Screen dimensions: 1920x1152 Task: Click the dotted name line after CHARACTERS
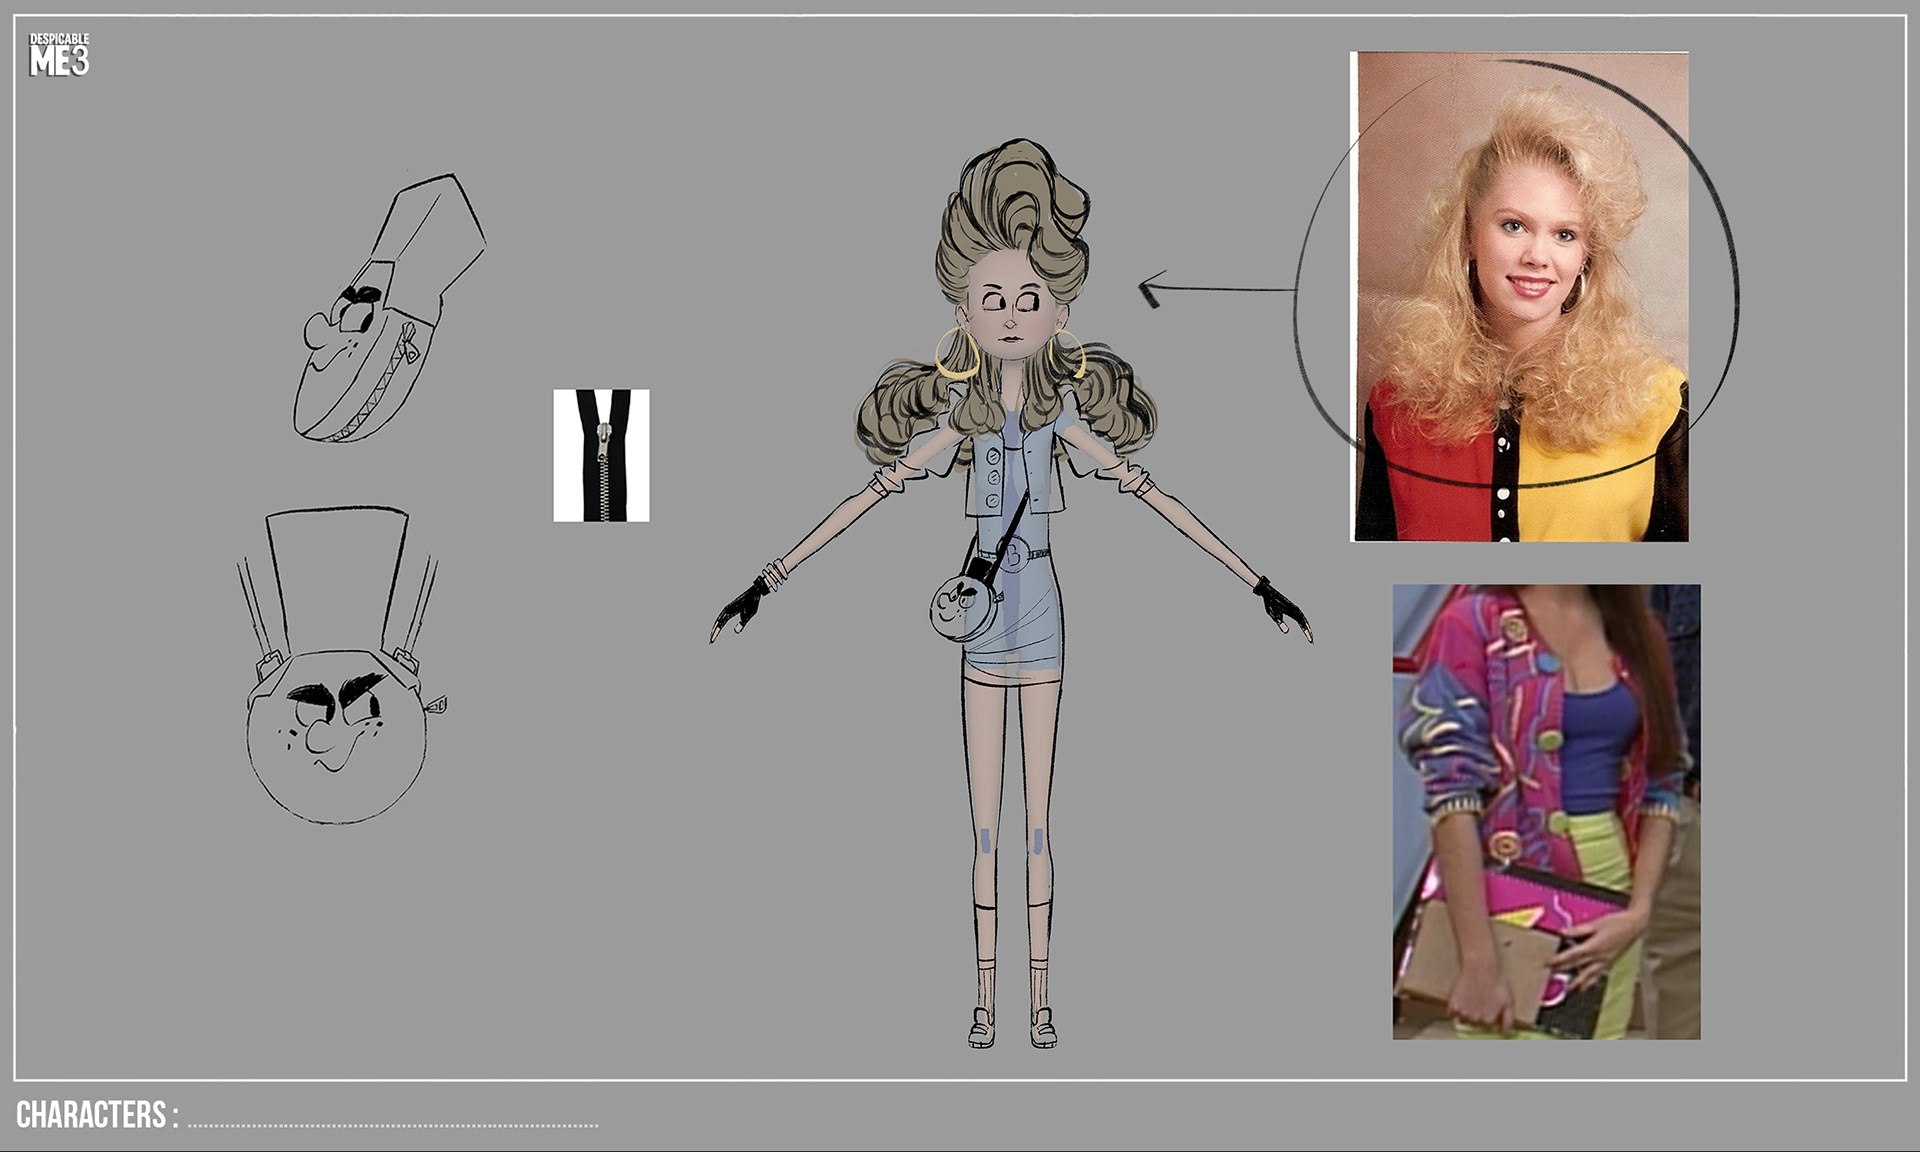392,1125
